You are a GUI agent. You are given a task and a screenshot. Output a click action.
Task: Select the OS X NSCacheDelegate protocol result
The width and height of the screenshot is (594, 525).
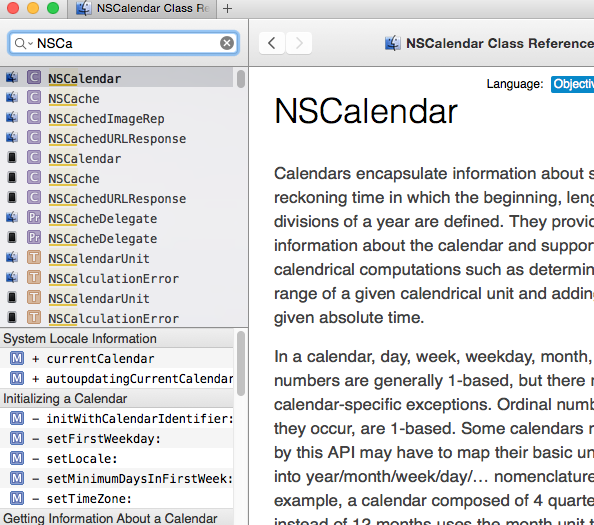pyautogui.click(x=117, y=219)
